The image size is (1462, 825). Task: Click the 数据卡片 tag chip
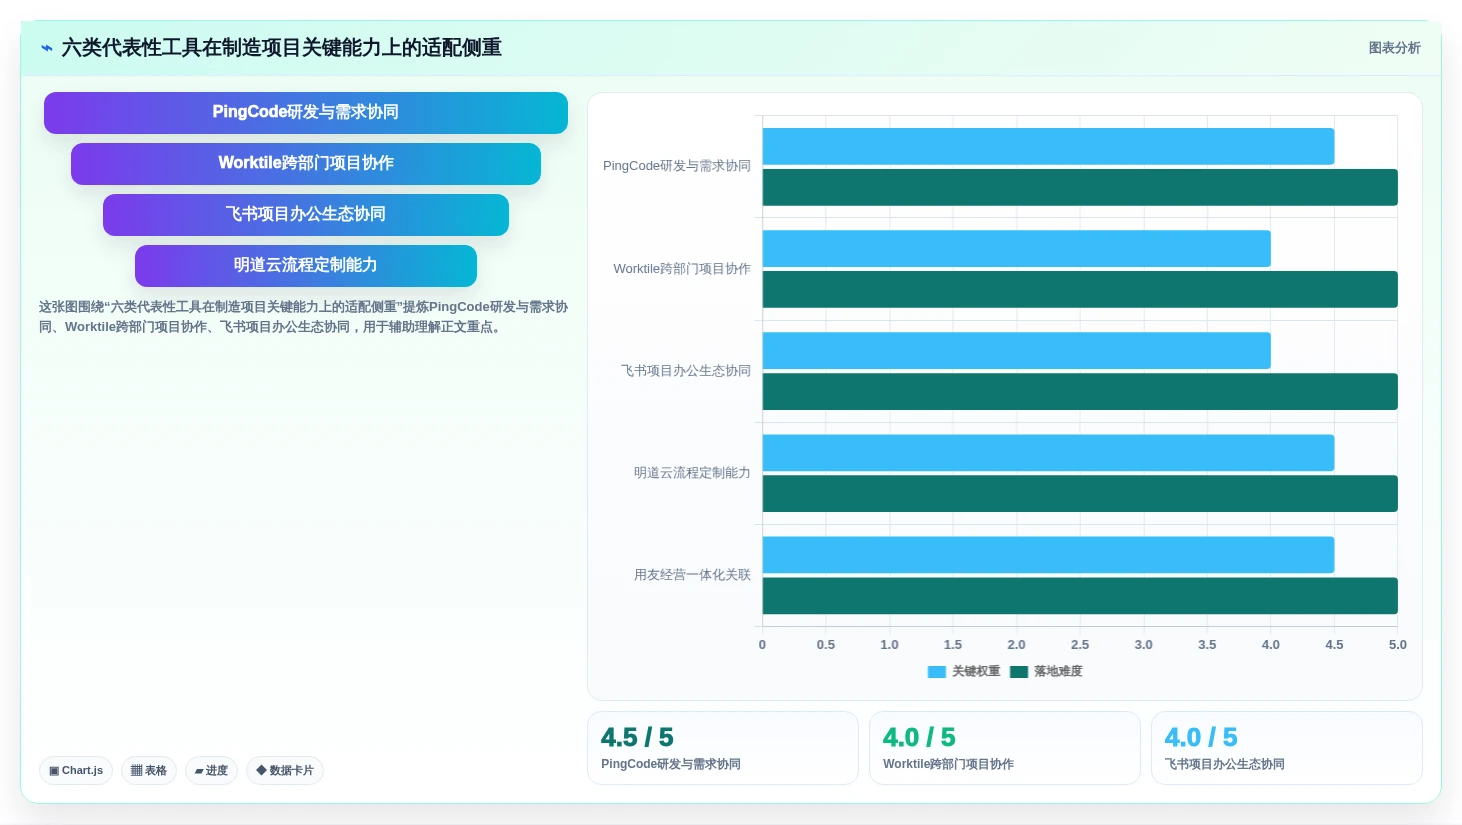(x=285, y=771)
